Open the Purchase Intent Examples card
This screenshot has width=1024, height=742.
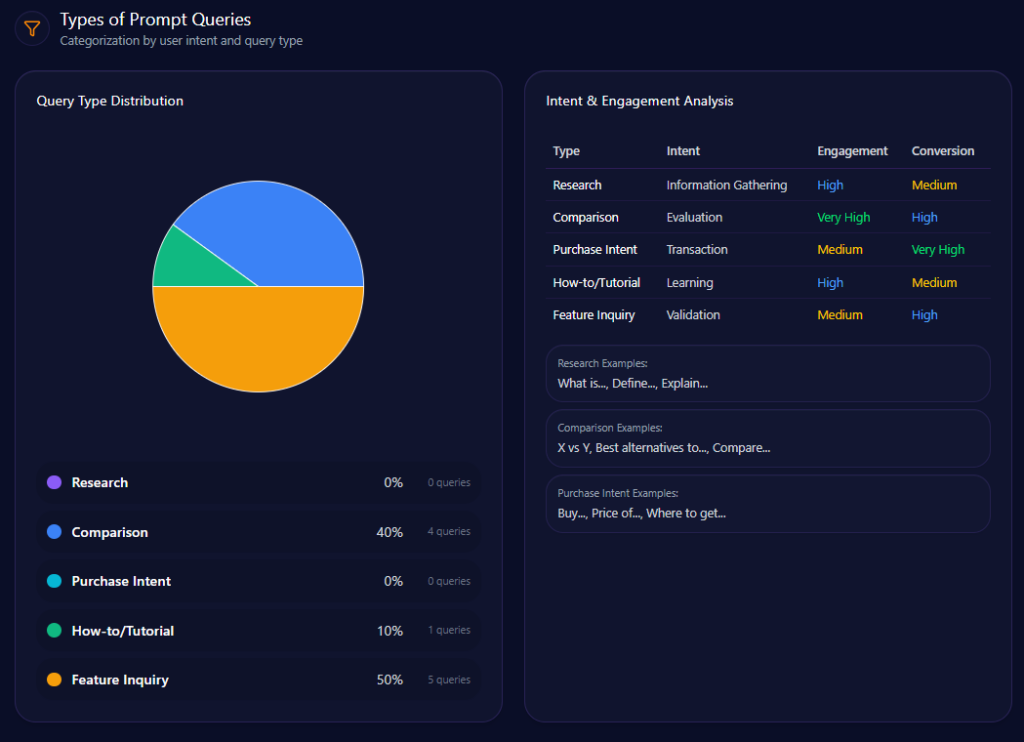pos(767,504)
